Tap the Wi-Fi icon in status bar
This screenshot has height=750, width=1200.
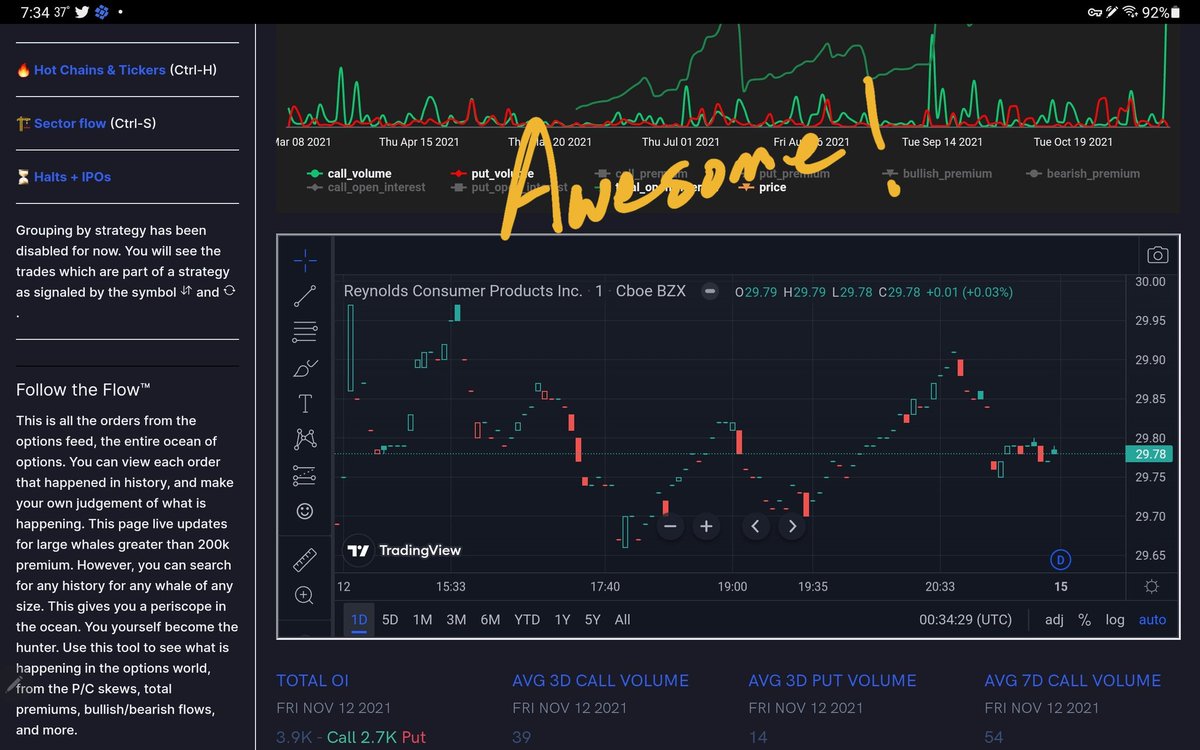coord(1130,12)
